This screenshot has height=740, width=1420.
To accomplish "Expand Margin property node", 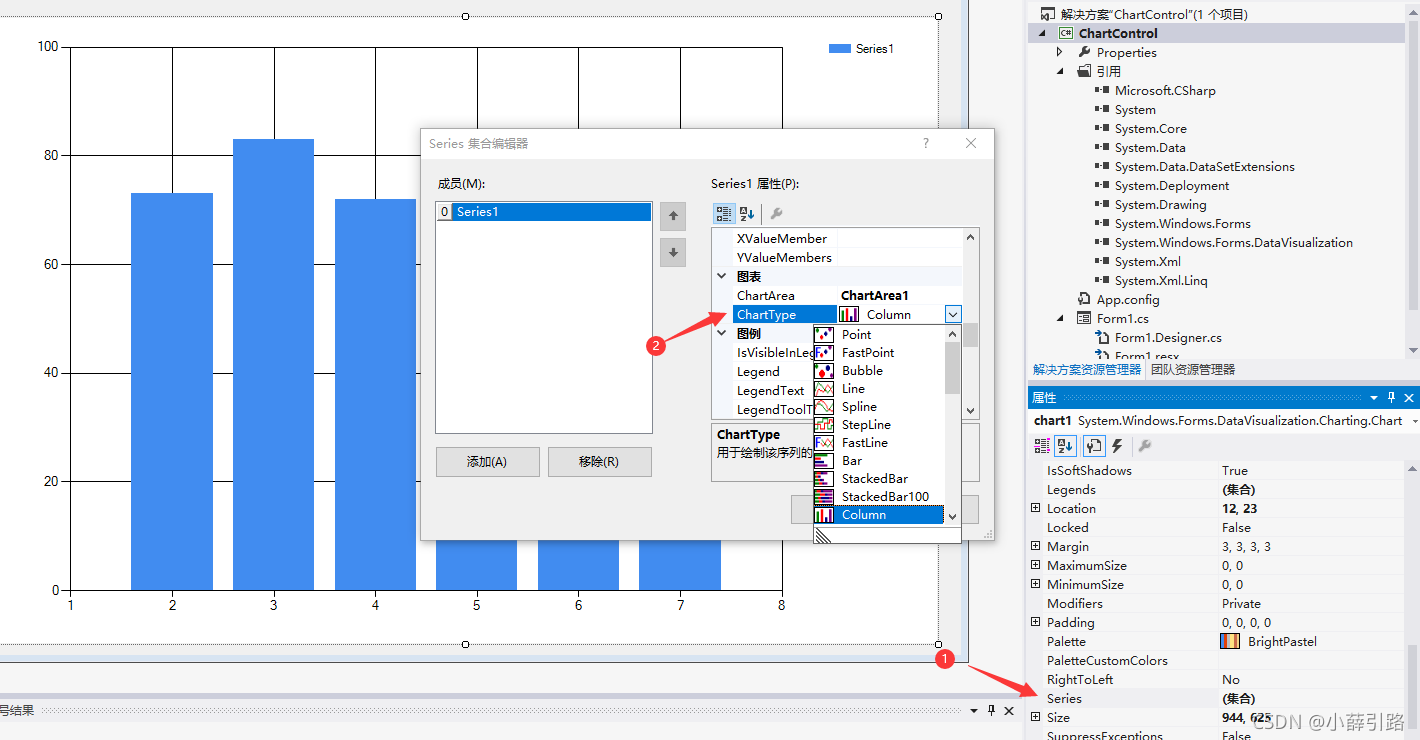I will [1036, 546].
